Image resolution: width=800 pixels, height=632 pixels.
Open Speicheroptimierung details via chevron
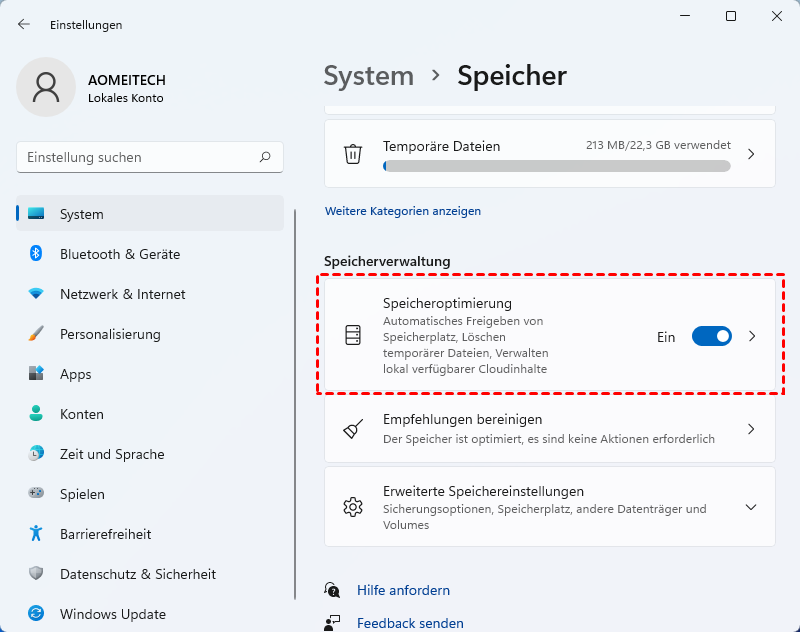752,336
